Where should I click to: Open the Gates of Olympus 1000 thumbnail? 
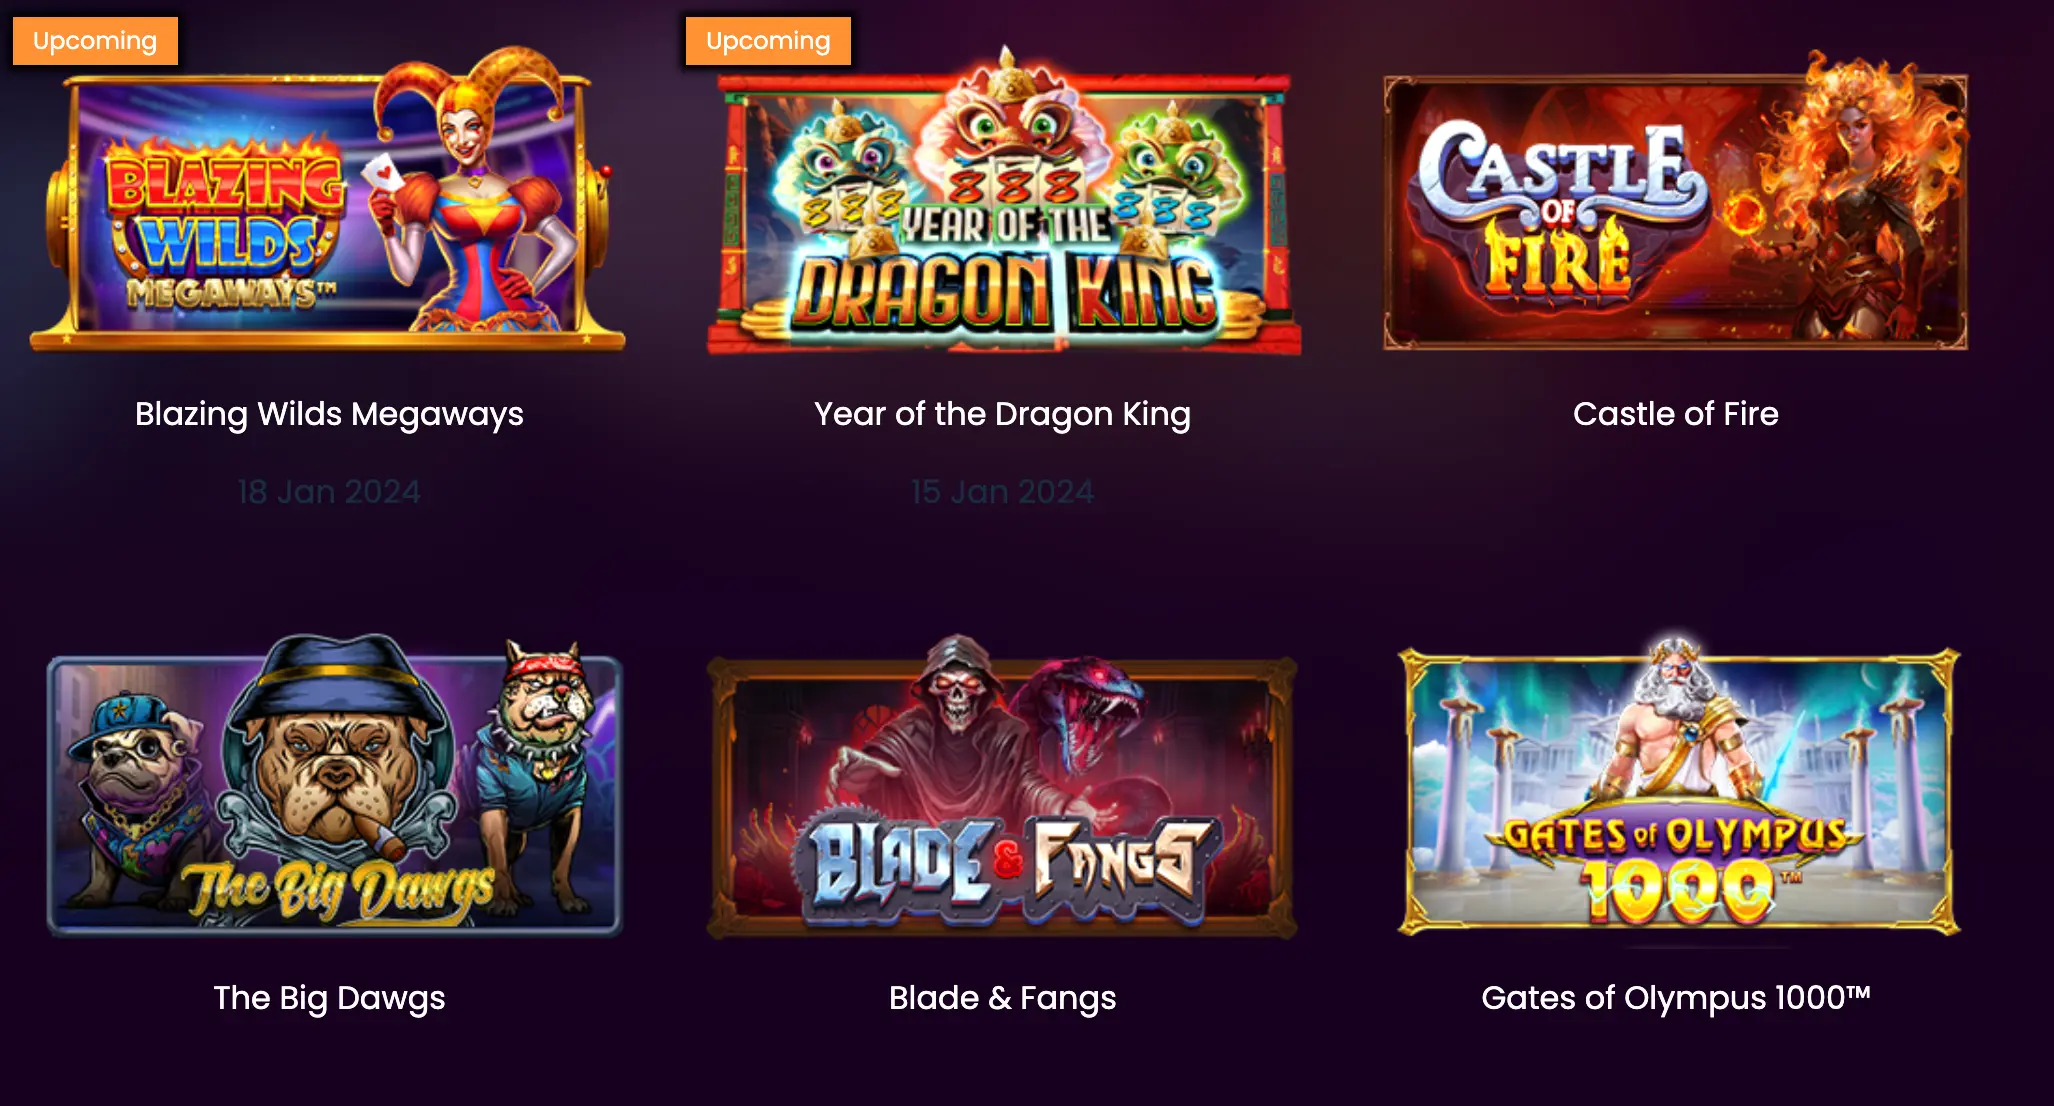[1679, 787]
